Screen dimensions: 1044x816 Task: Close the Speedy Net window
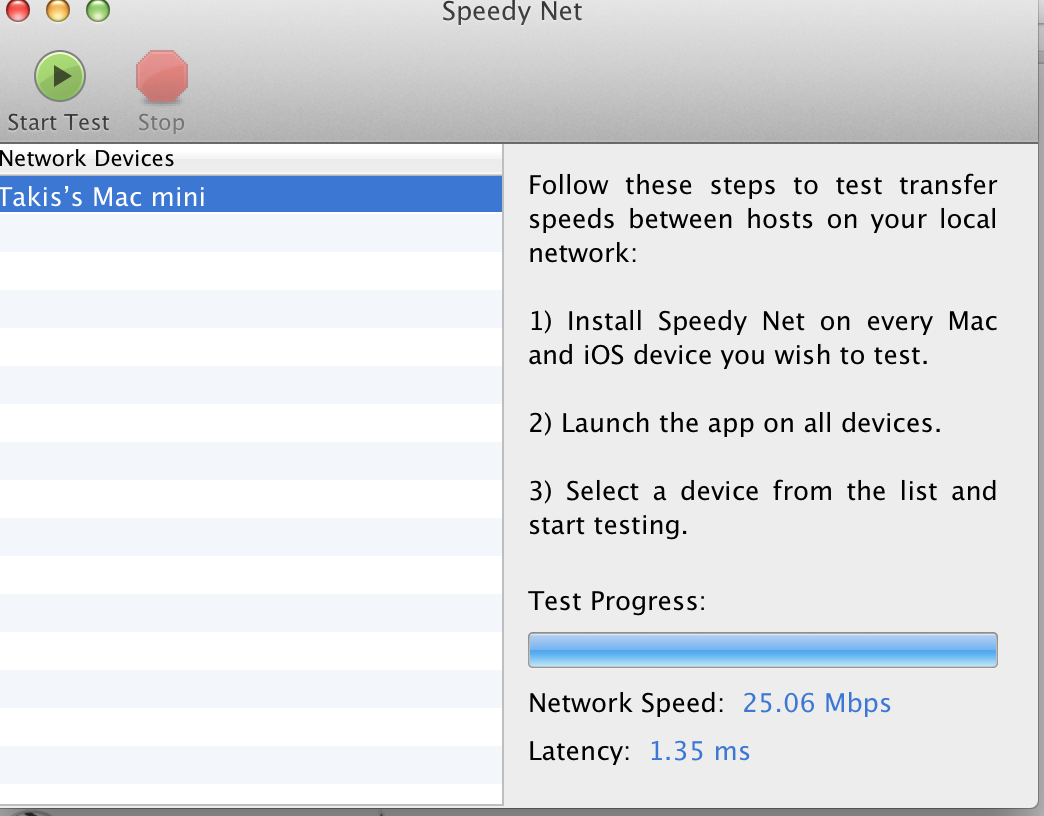(x=18, y=9)
